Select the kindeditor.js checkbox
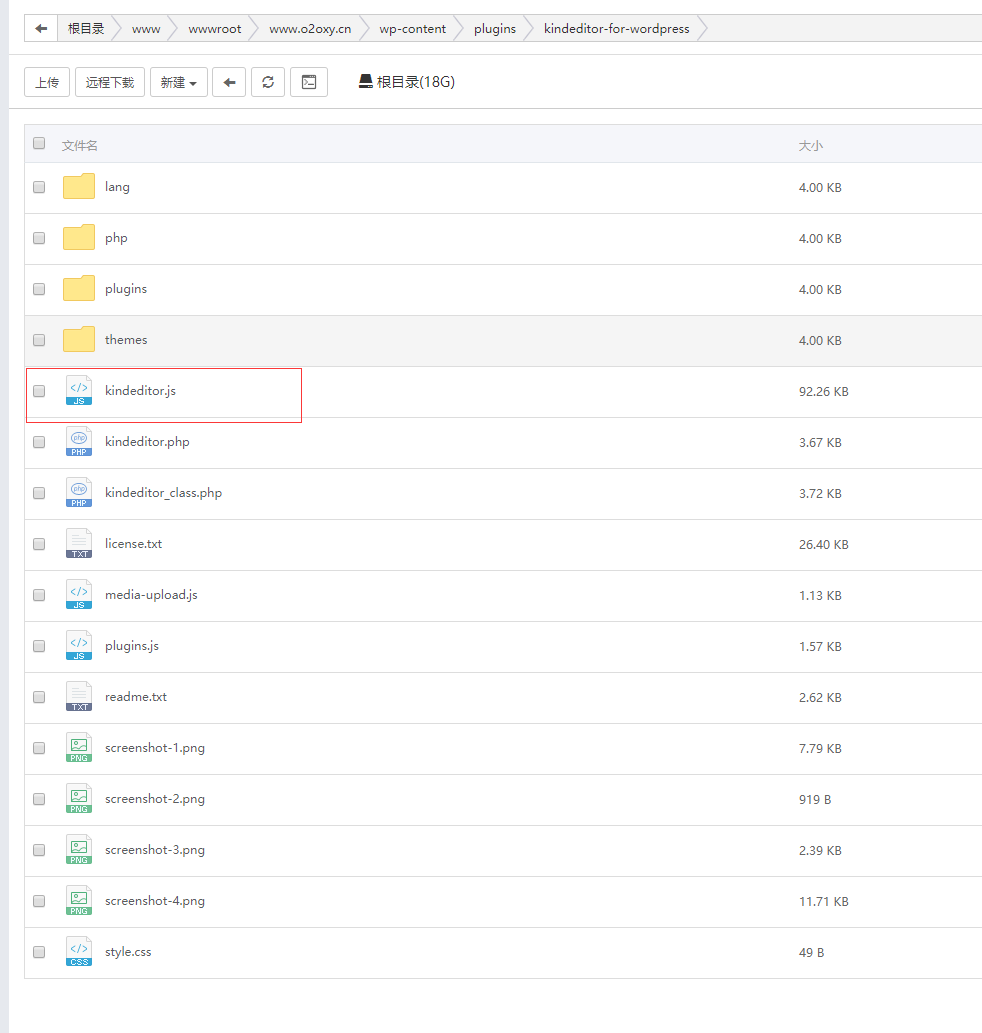 [x=39, y=391]
